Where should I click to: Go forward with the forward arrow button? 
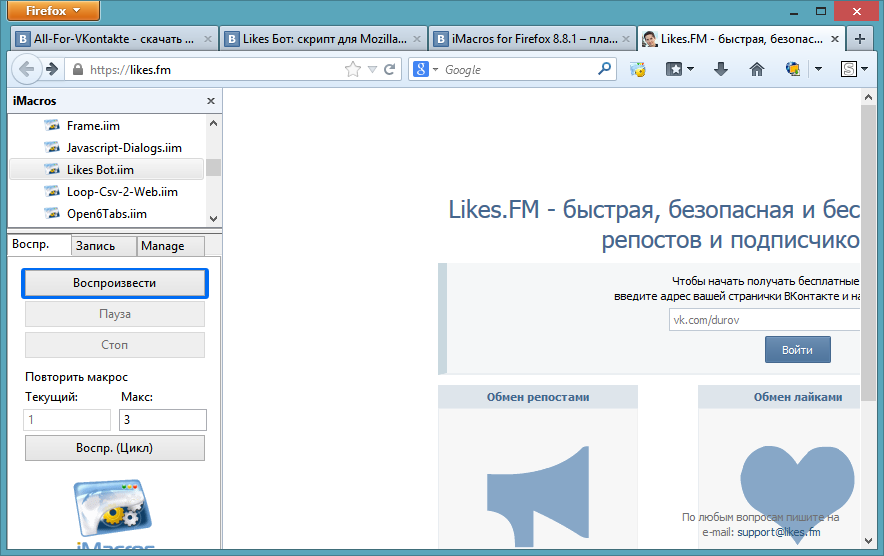[52, 69]
